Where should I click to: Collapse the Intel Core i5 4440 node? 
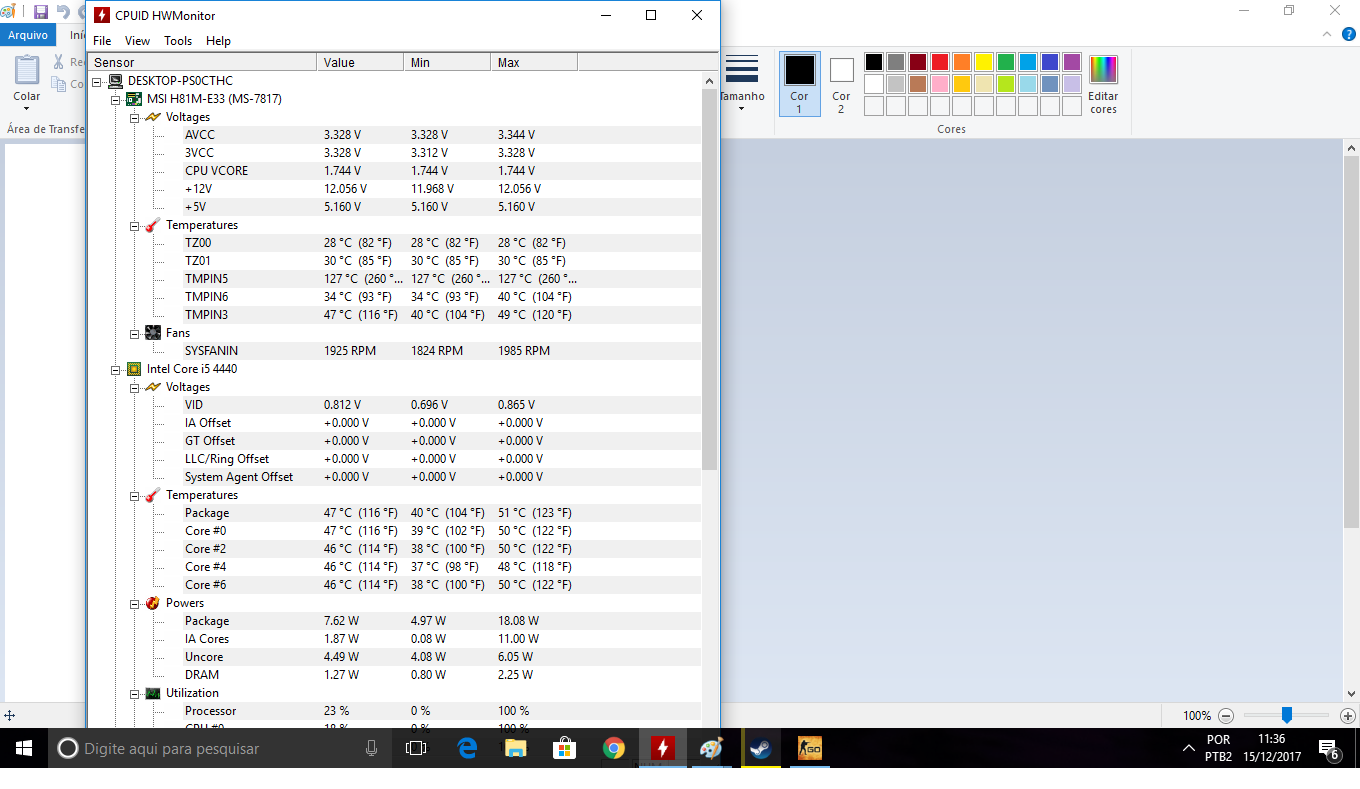coord(115,369)
